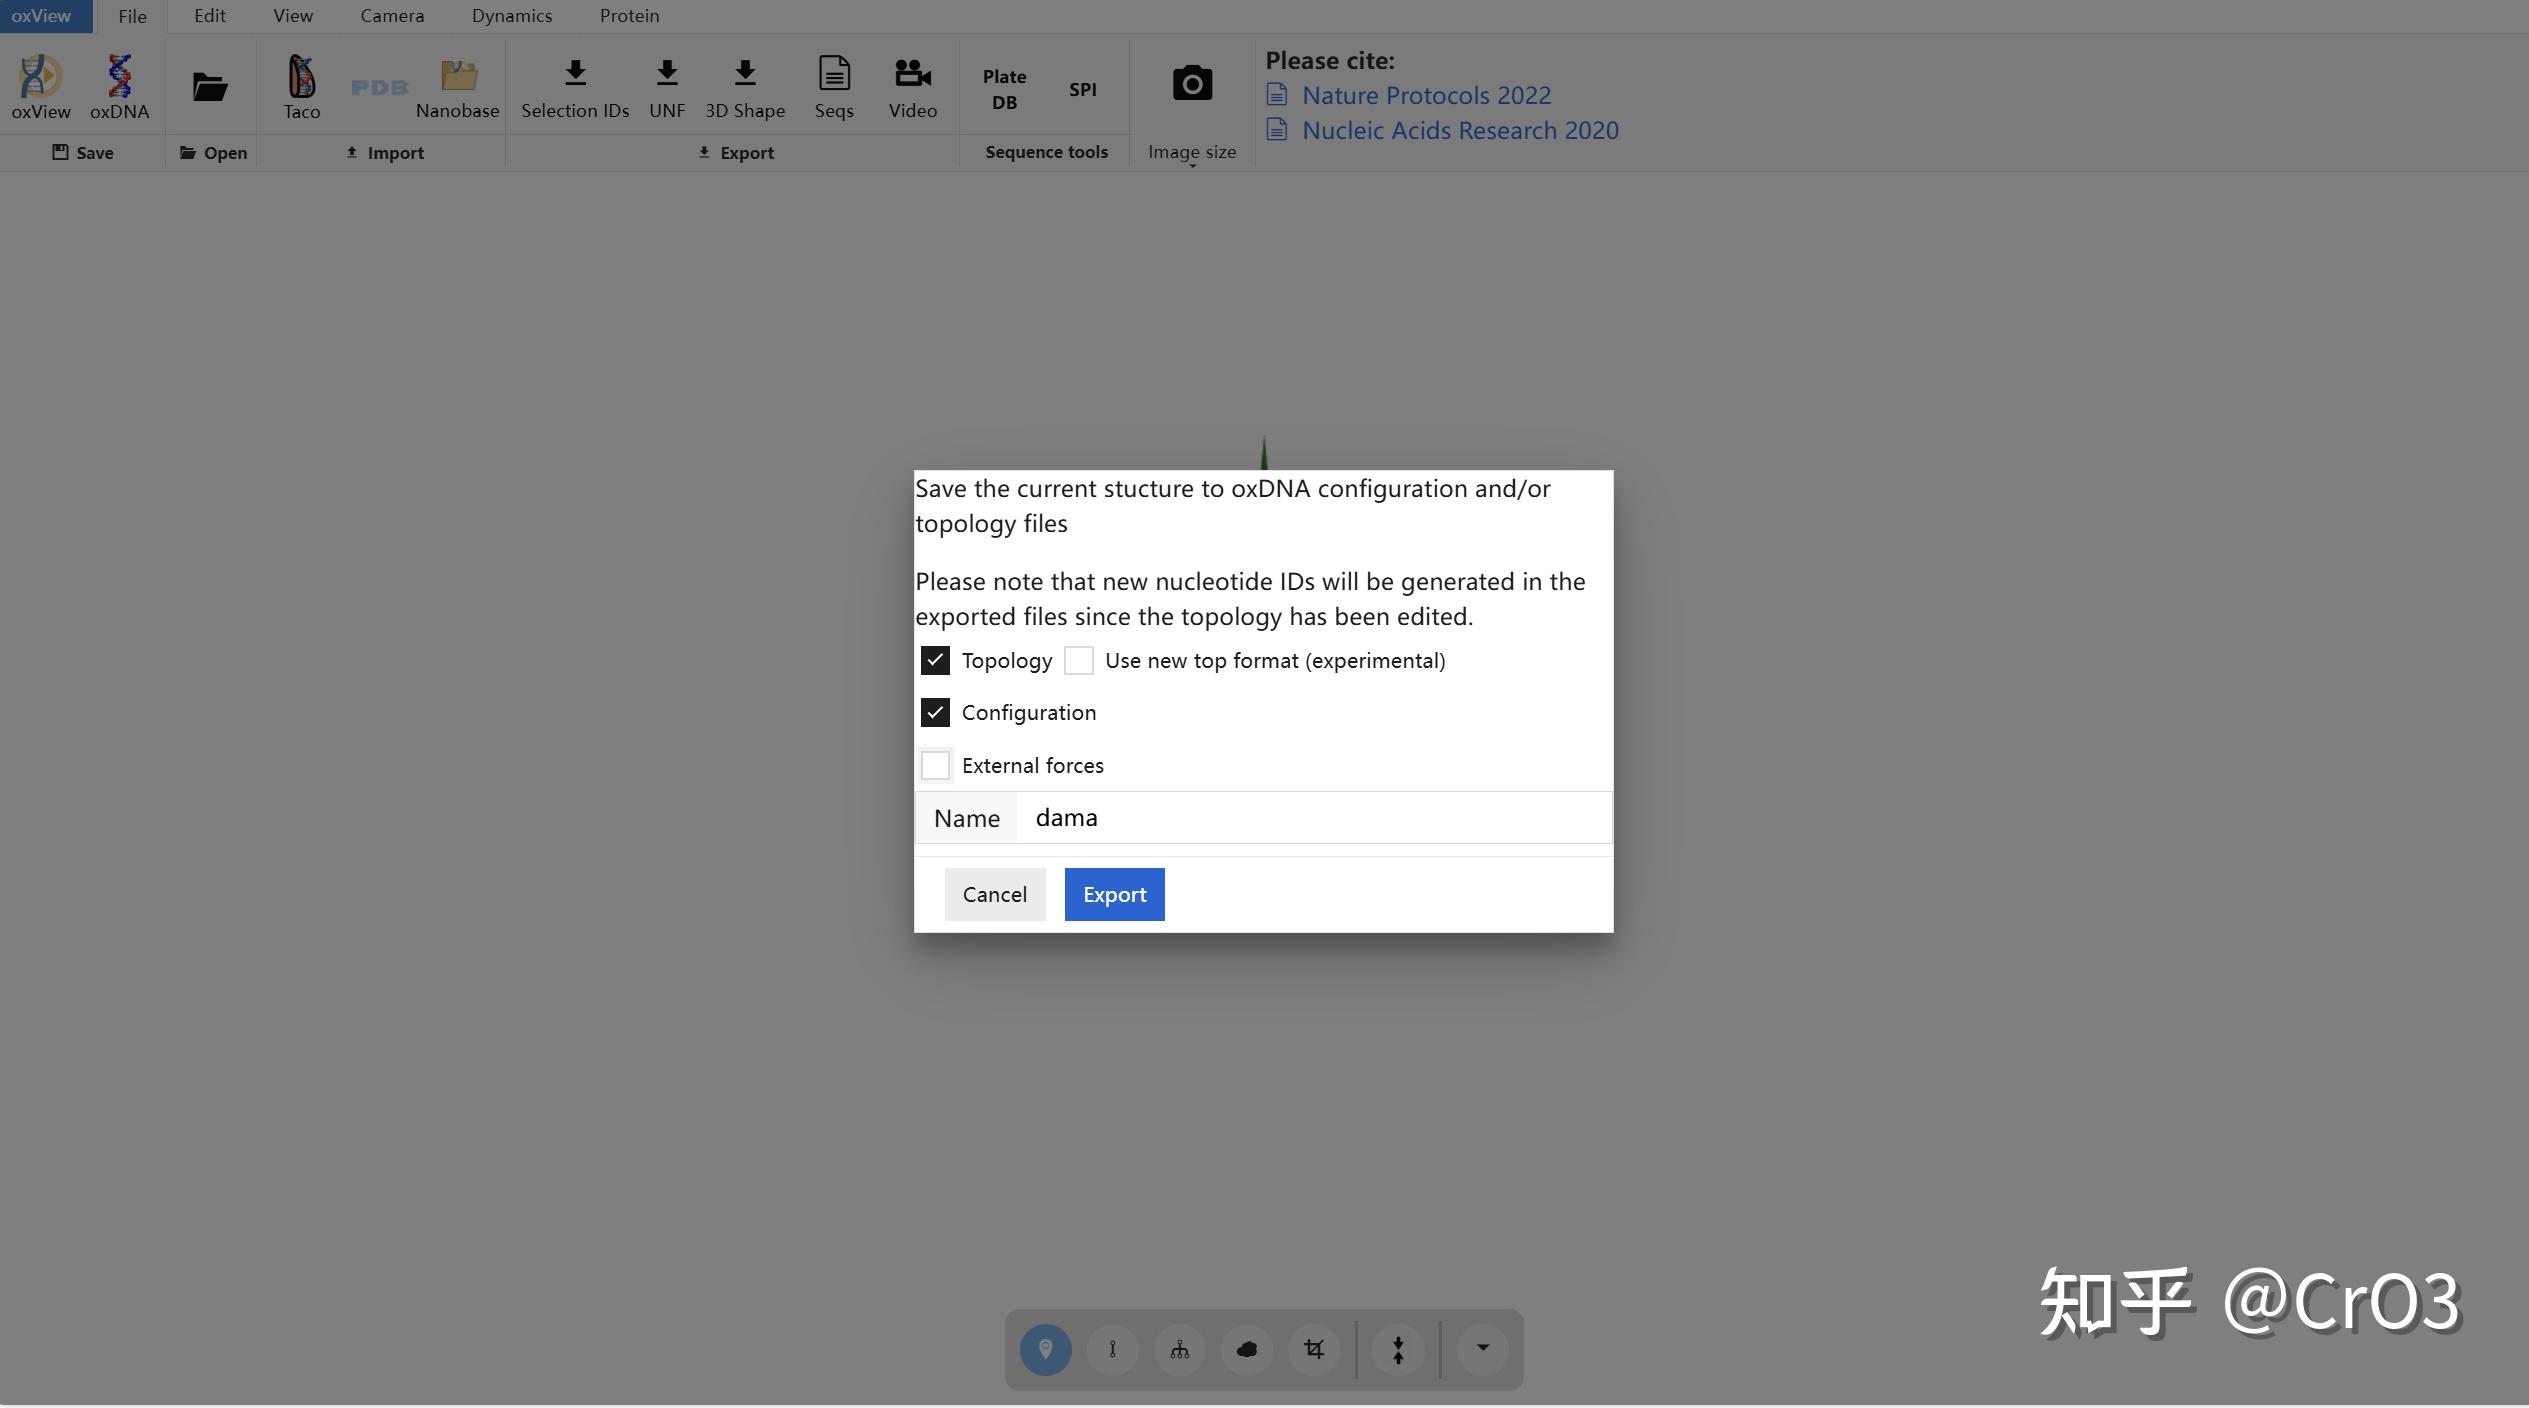Expand the bottom toolbar dropdown arrow
Screen dimensions: 2529x1408
[1483, 1348]
